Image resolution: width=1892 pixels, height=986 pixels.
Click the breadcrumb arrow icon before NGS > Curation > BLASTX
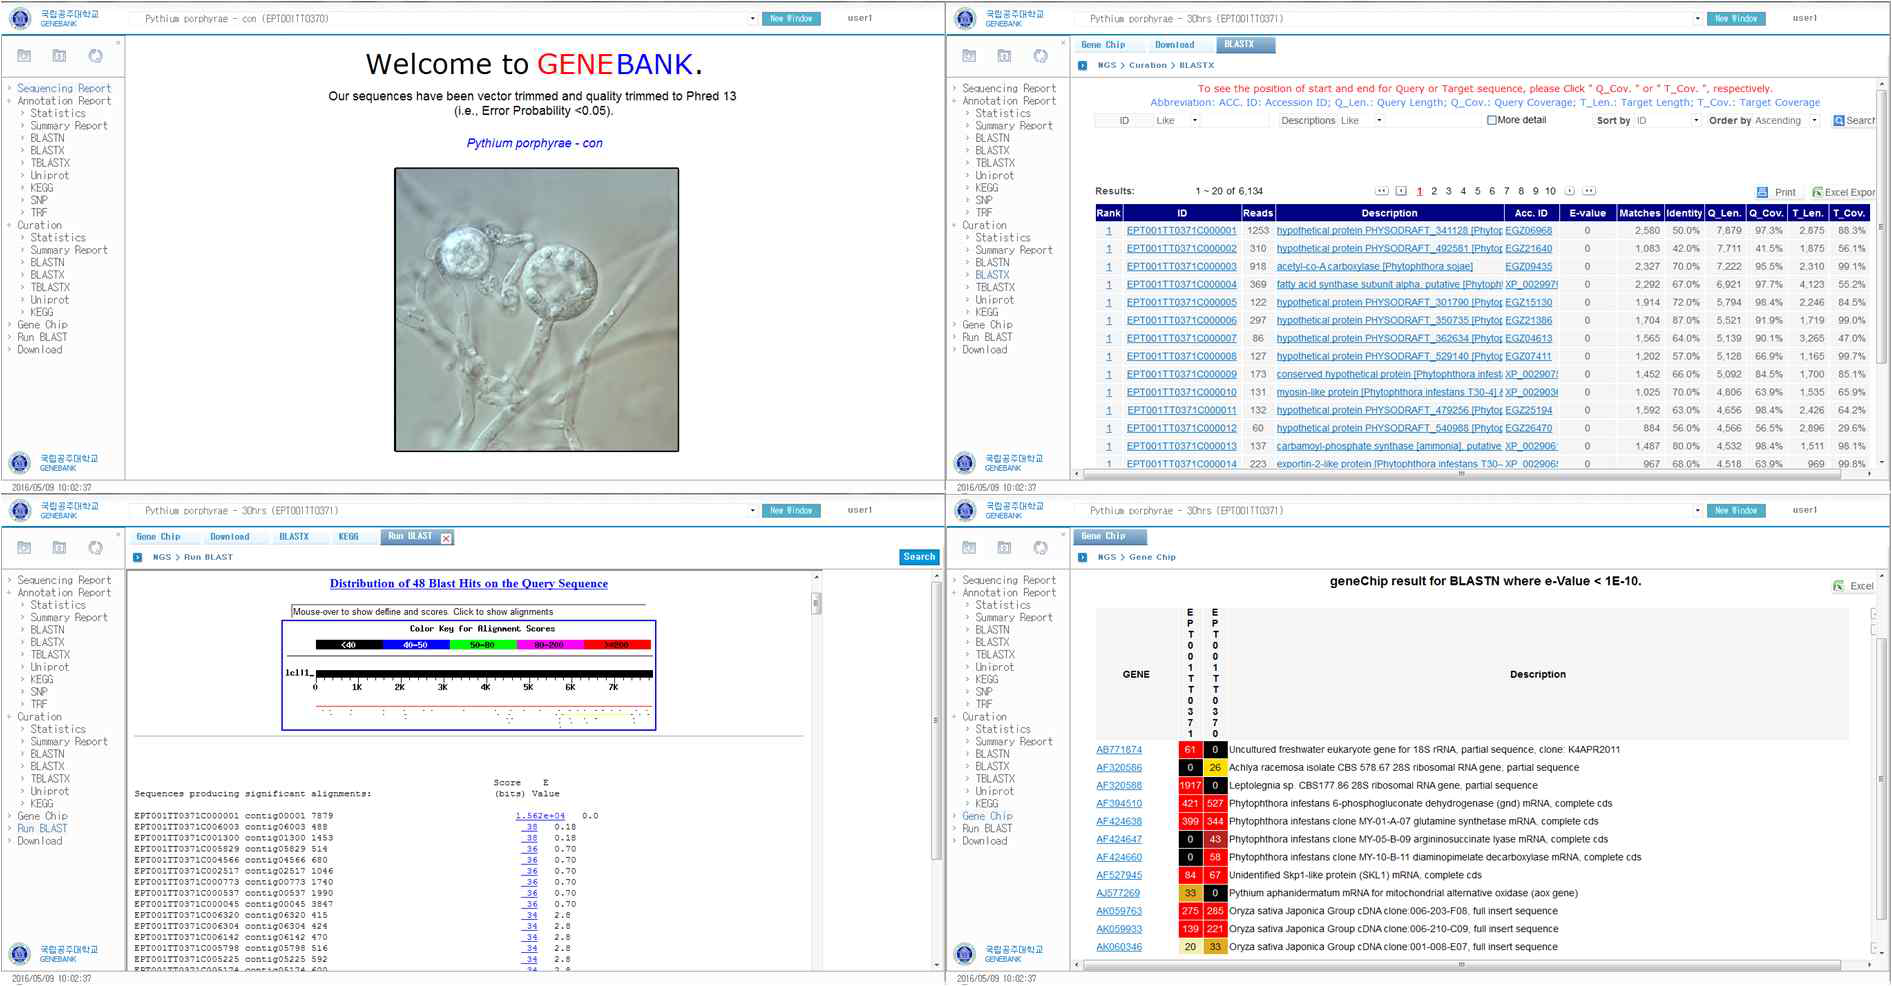pyautogui.click(x=1082, y=66)
